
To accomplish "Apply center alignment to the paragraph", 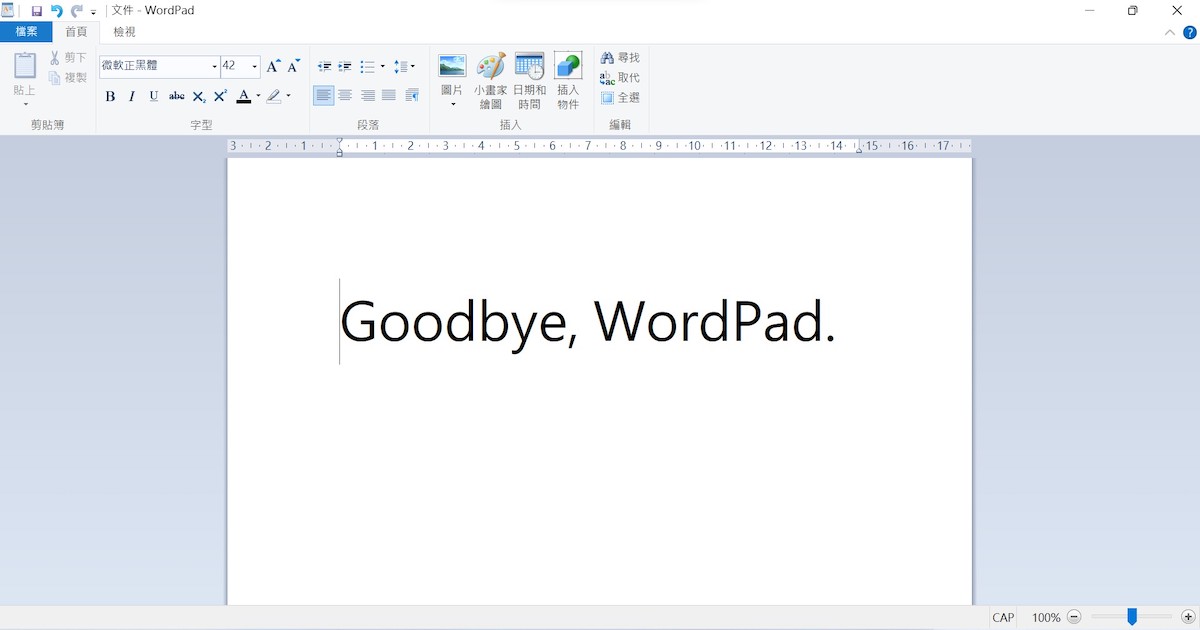I will 345,95.
